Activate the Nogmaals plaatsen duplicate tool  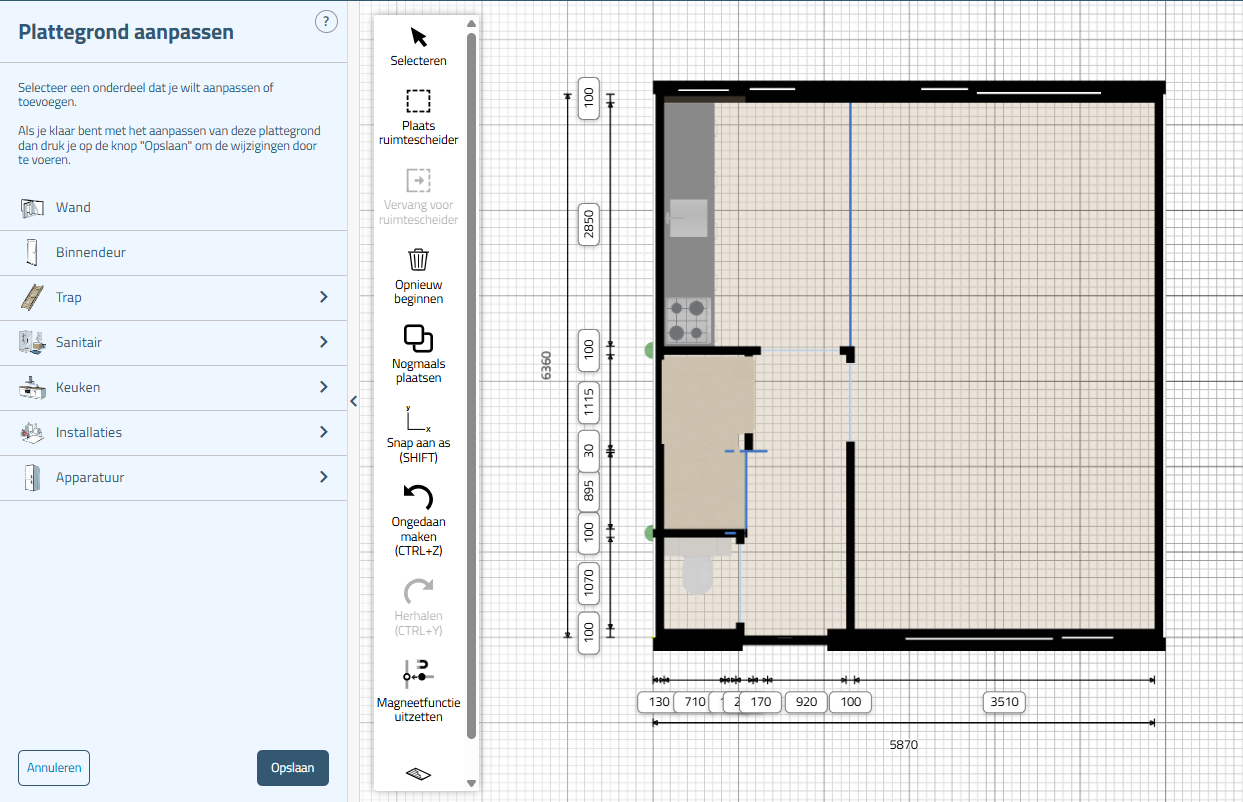pyautogui.click(x=418, y=339)
